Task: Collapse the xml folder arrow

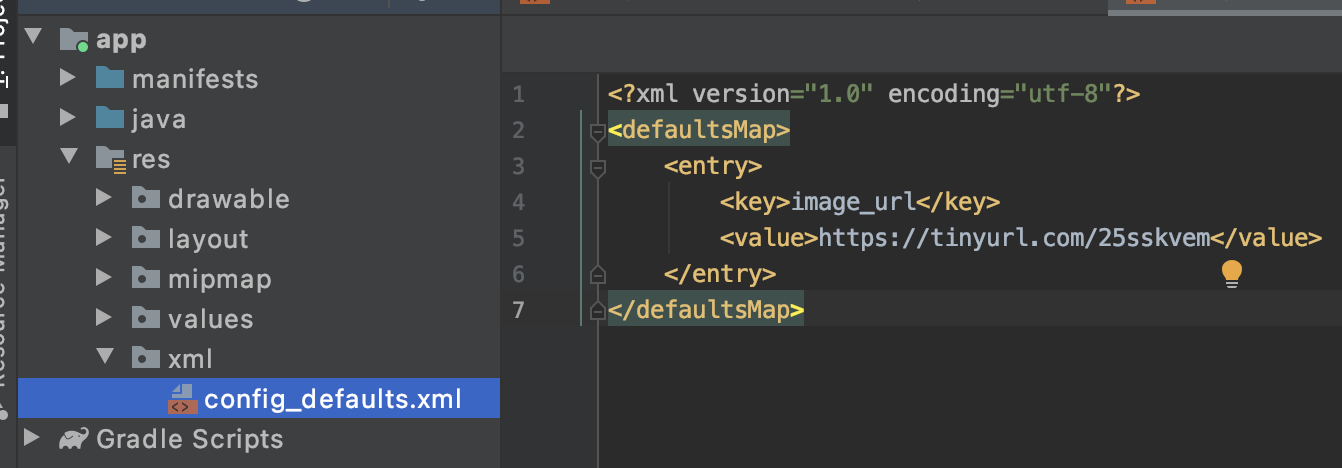Action: click(x=103, y=358)
